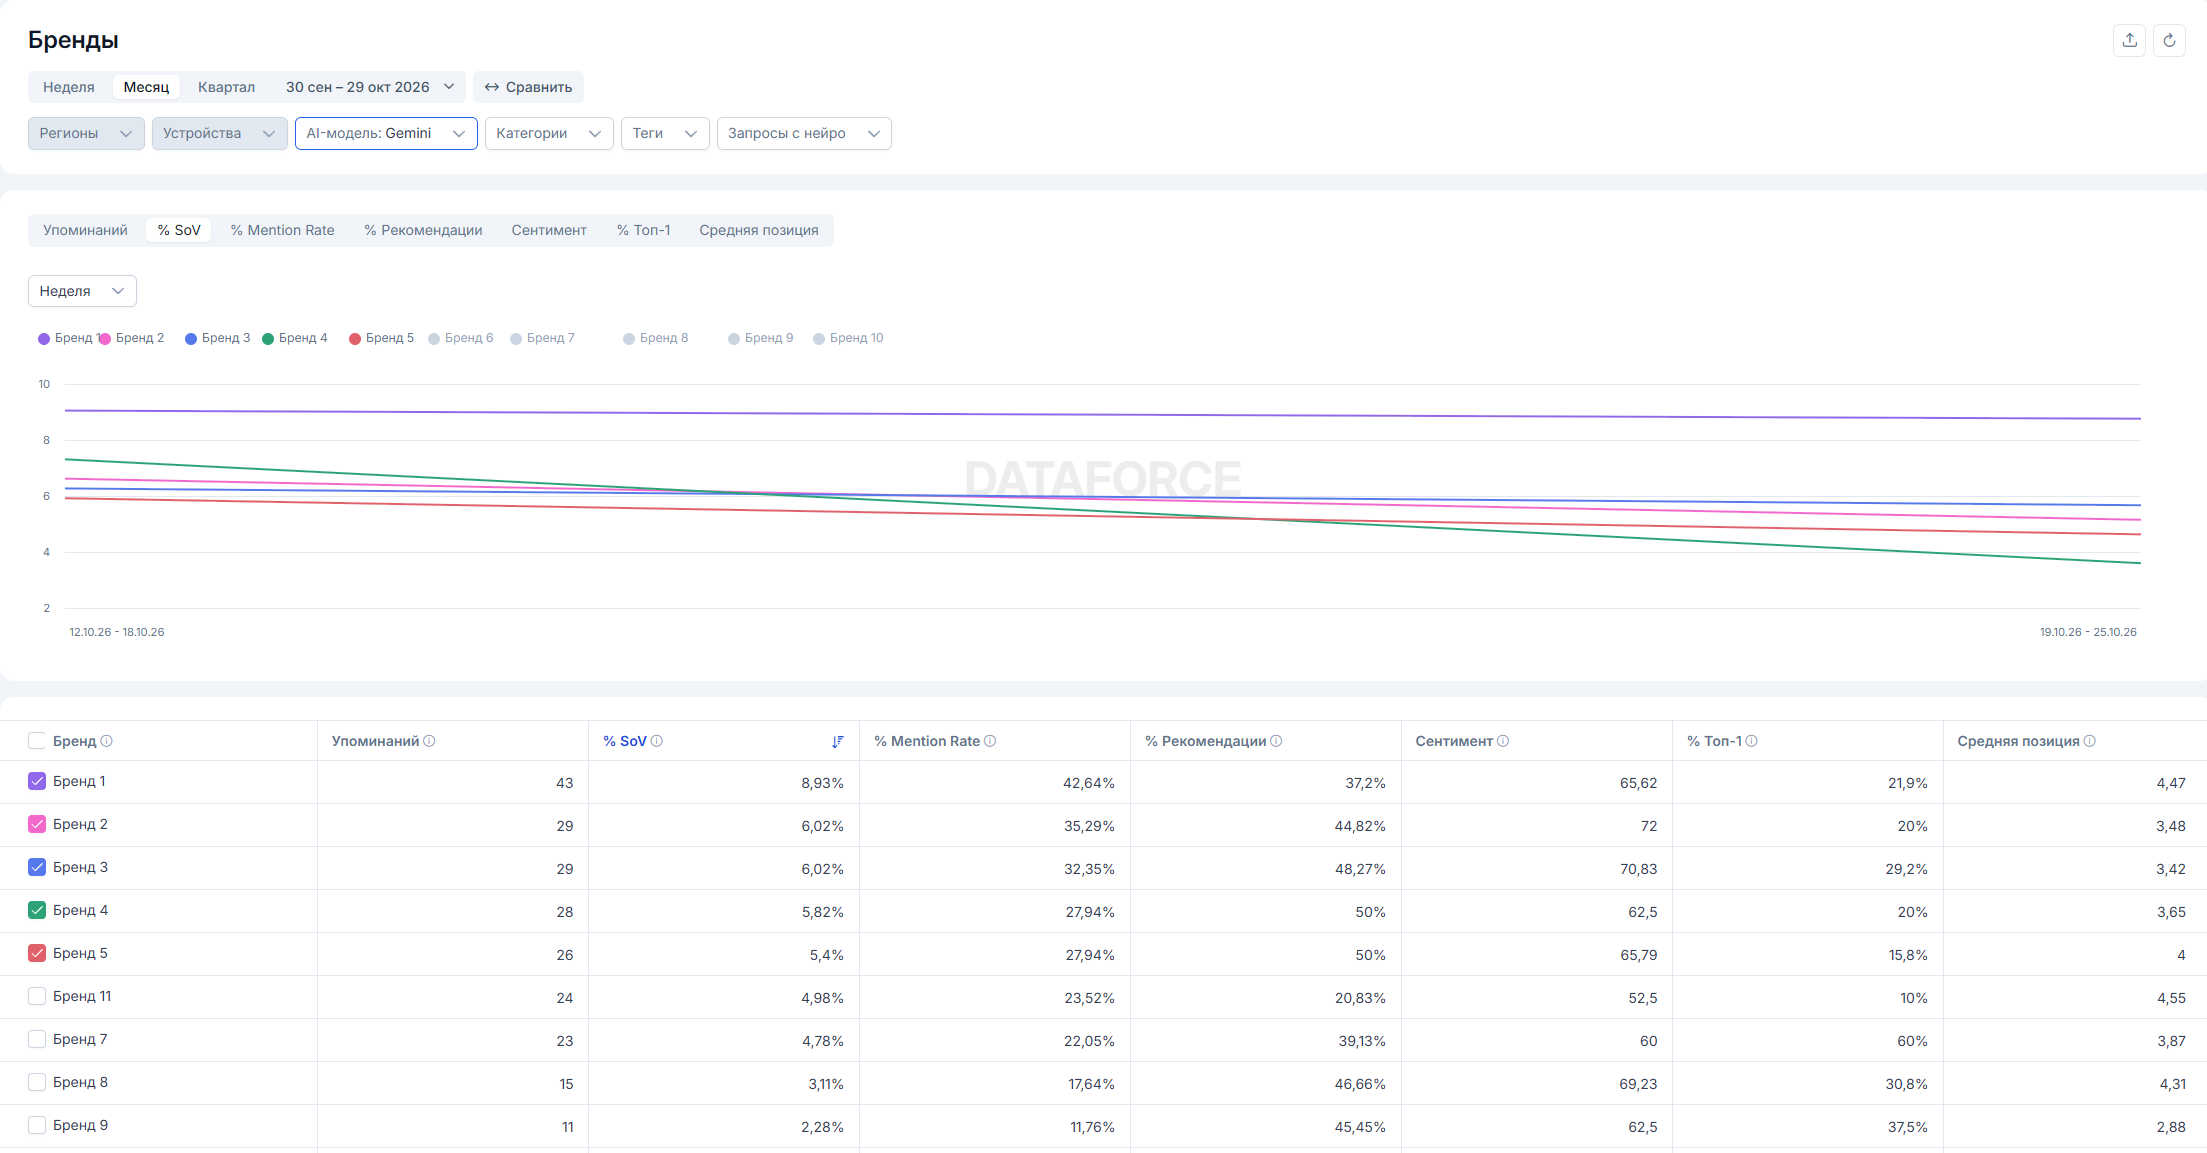Open the Регионы dropdown

86,134
